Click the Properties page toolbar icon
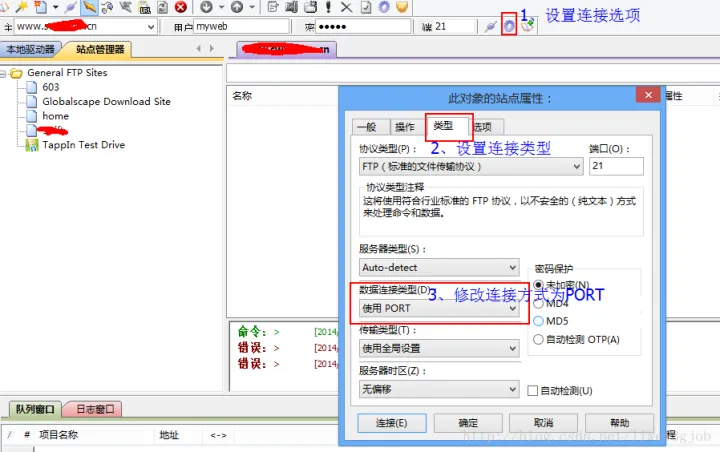This screenshot has height=452, width=720. 366,6
